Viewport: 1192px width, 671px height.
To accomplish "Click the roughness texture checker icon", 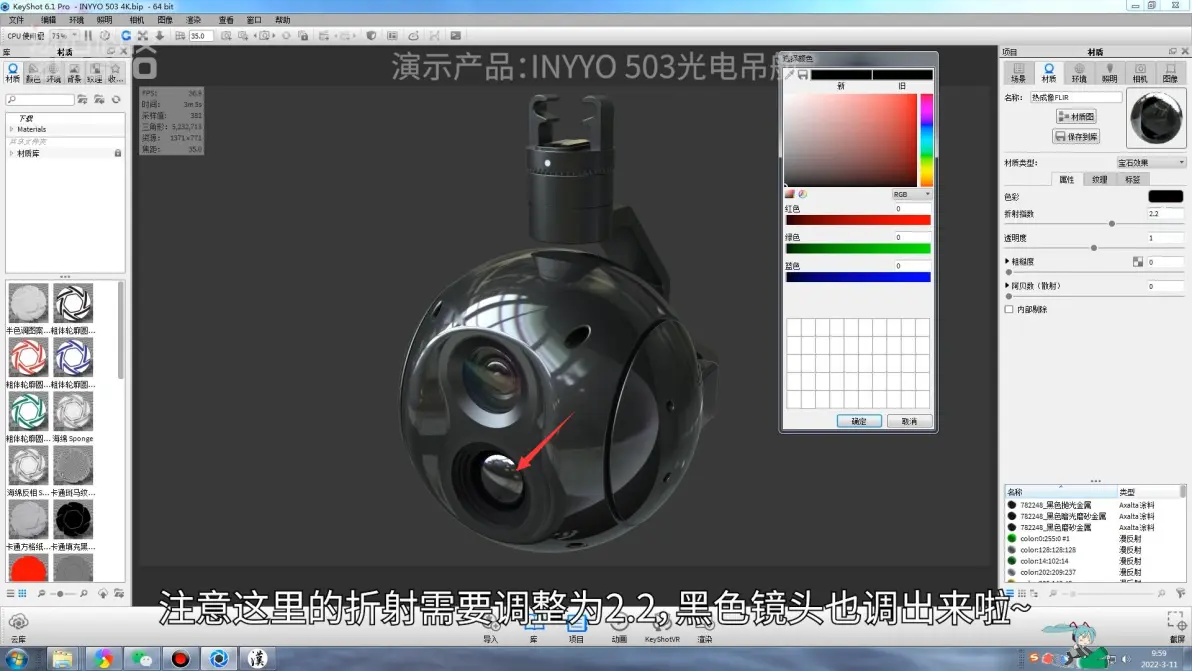I will pyautogui.click(x=1138, y=261).
